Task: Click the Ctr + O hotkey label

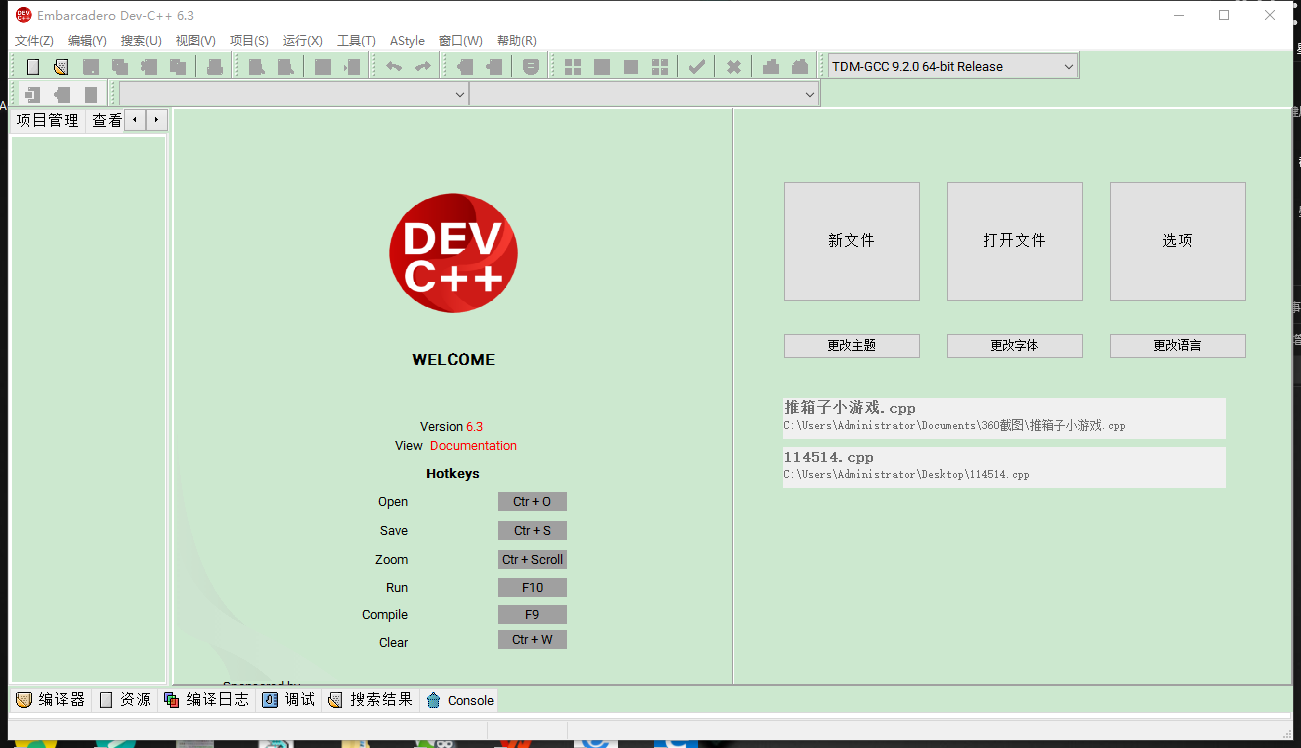Action: pos(532,502)
